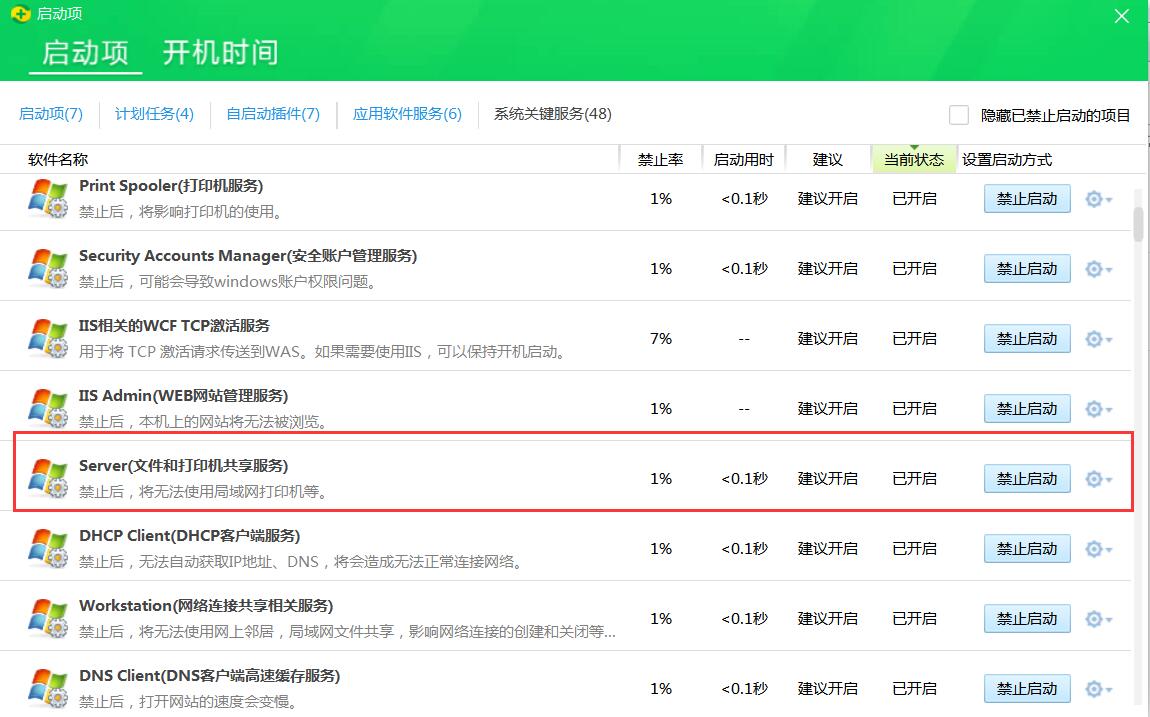Click the Server service Windows logo icon
The height and width of the screenshot is (717, 1150).
(x=46, y=476)
